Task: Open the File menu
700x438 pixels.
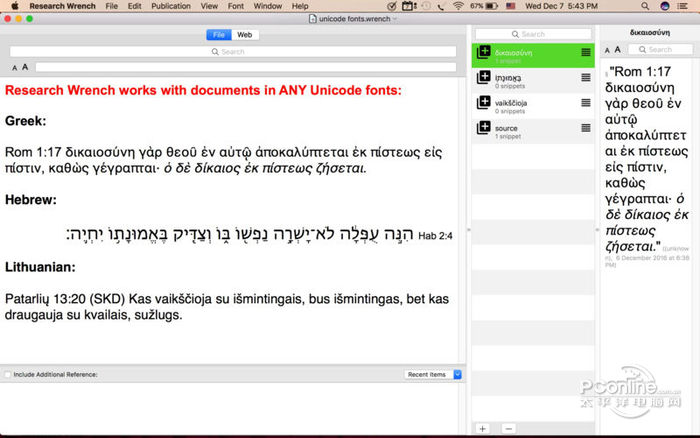Action: 112,6
